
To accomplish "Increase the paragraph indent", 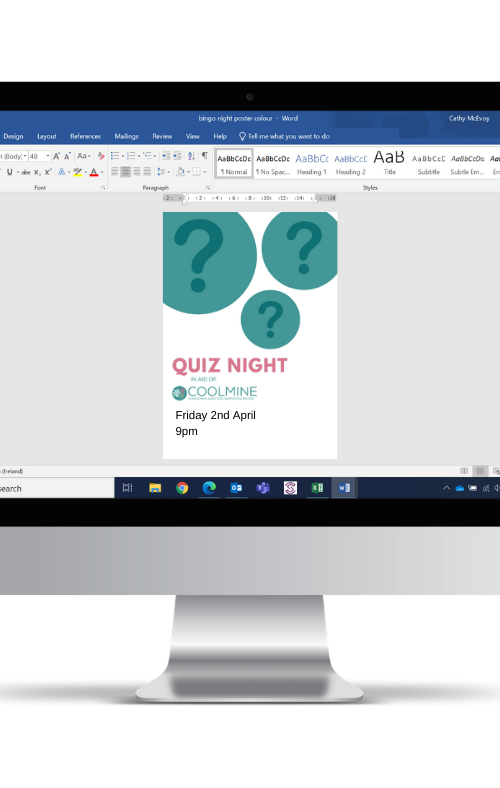I will point(177,156).
